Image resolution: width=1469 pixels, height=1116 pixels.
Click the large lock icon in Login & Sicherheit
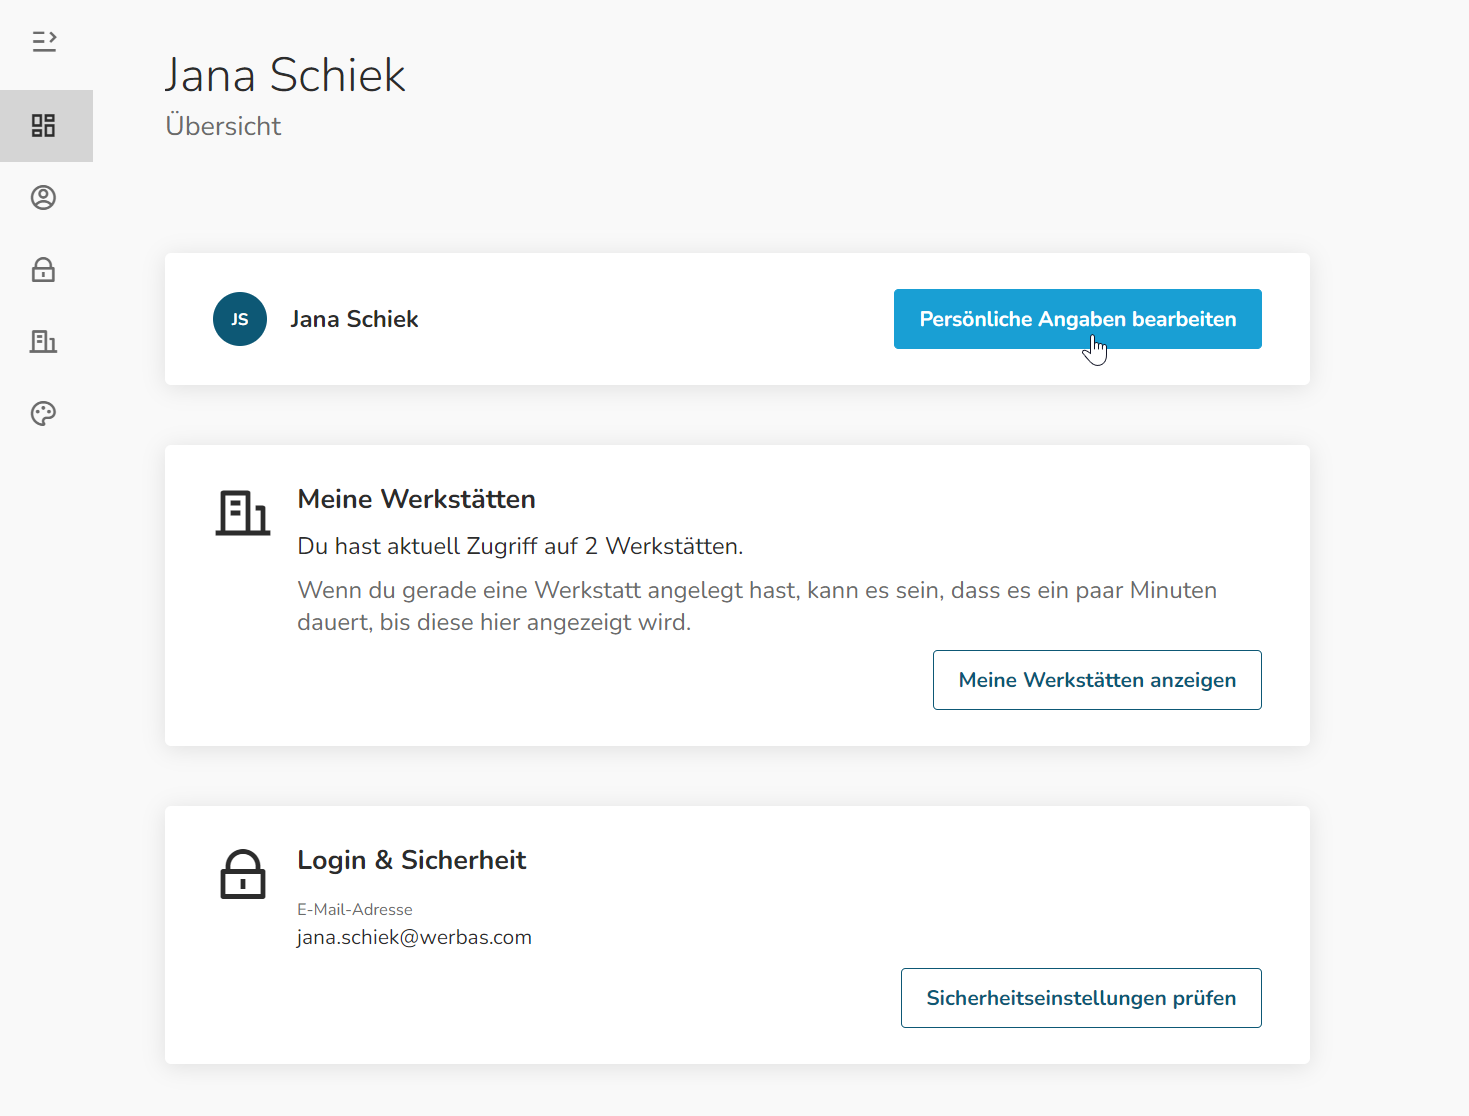click(x=243, y=875)
